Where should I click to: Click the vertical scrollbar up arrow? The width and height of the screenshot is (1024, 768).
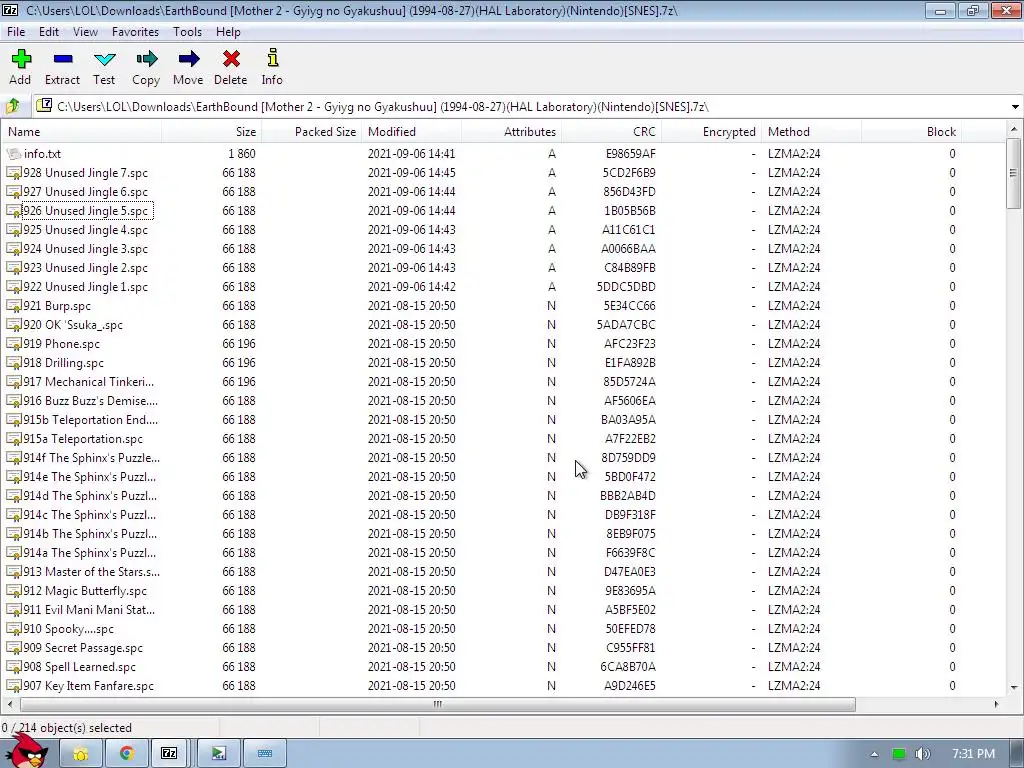pyautogui.click(x=1014, y=129)
